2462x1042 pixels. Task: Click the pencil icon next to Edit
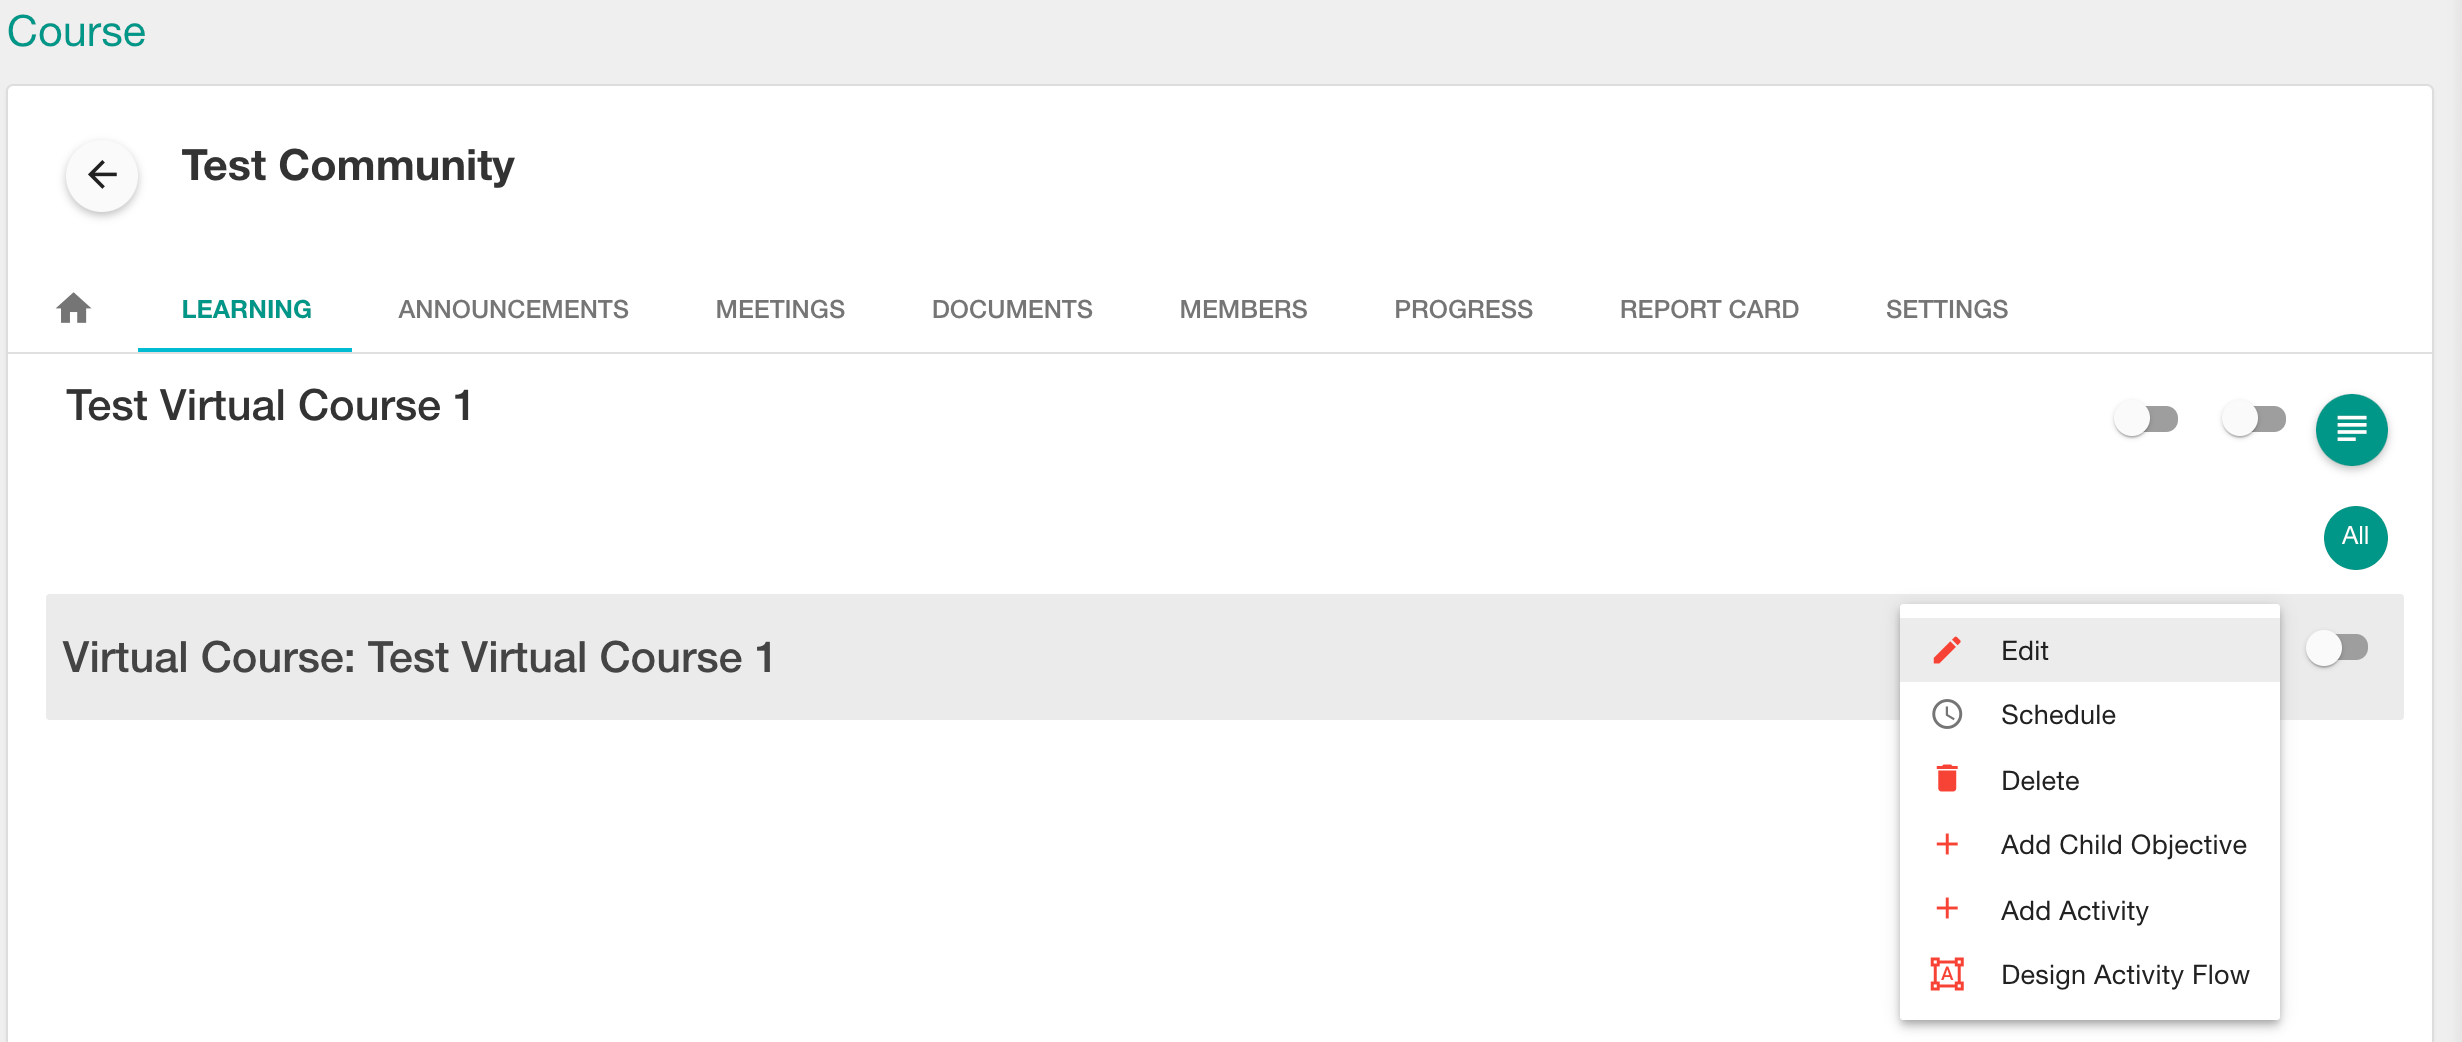click(x=1947, y=650)
